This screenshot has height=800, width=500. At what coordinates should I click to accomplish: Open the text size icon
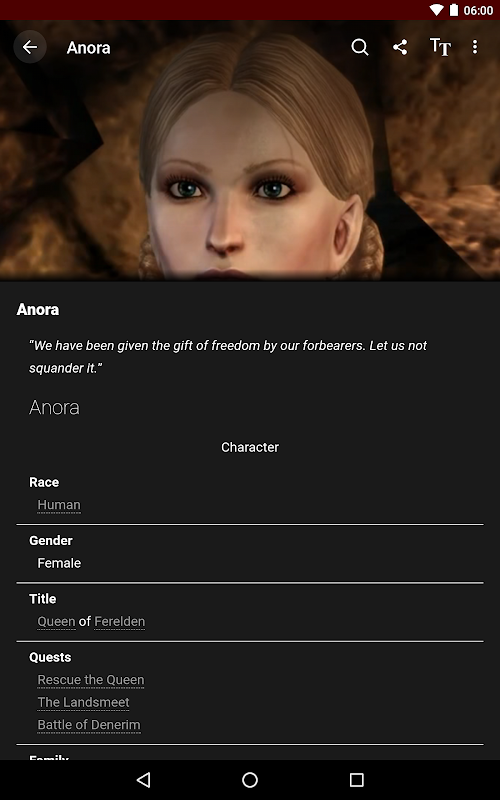click(440, 47)
